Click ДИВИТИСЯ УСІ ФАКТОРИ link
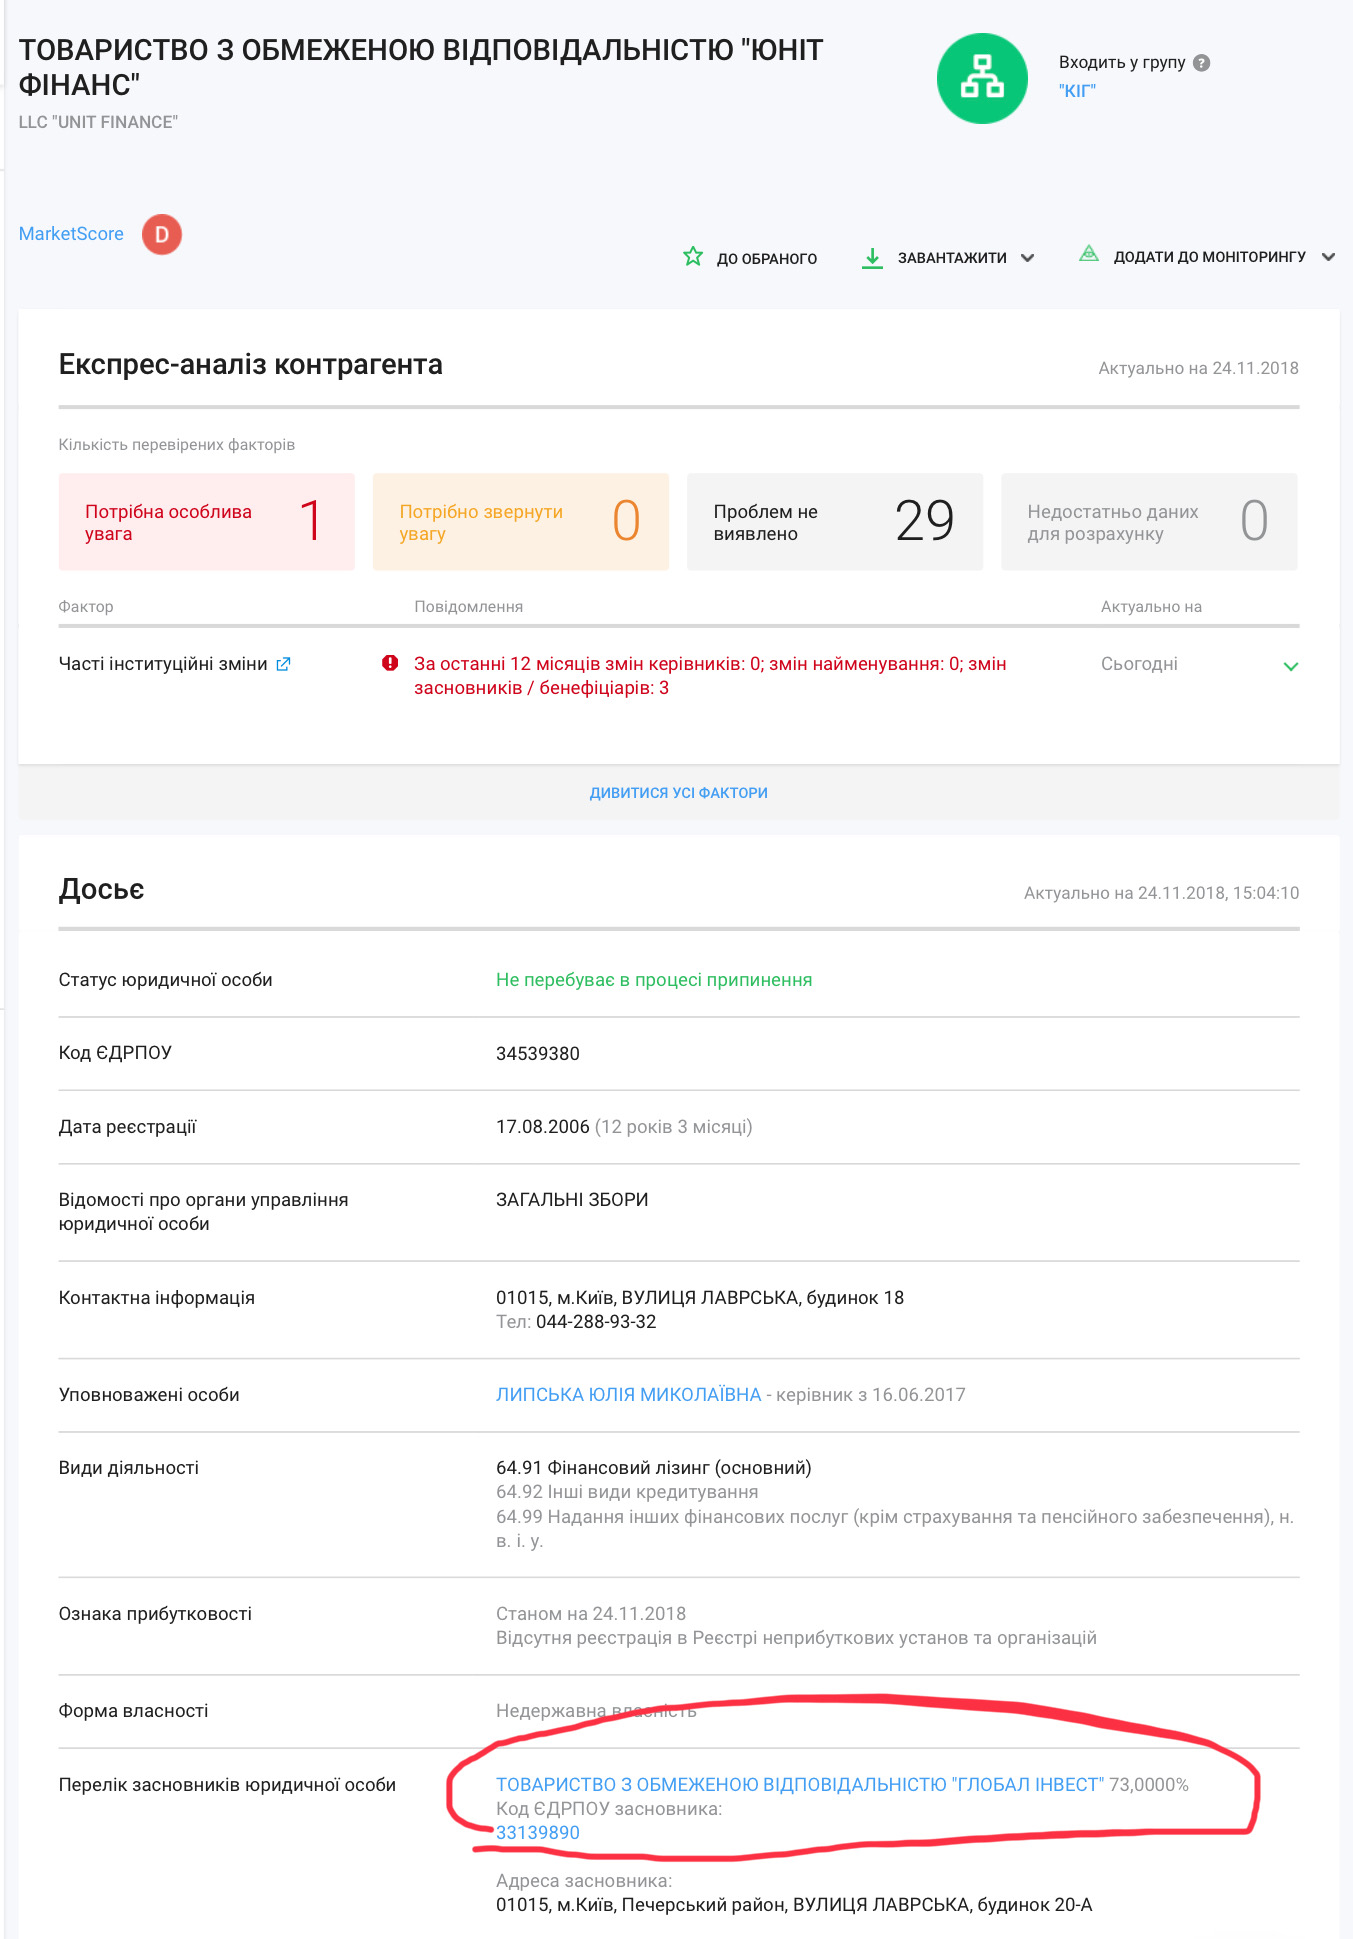The image size is (1353, 1939). (x=678, y=793)
